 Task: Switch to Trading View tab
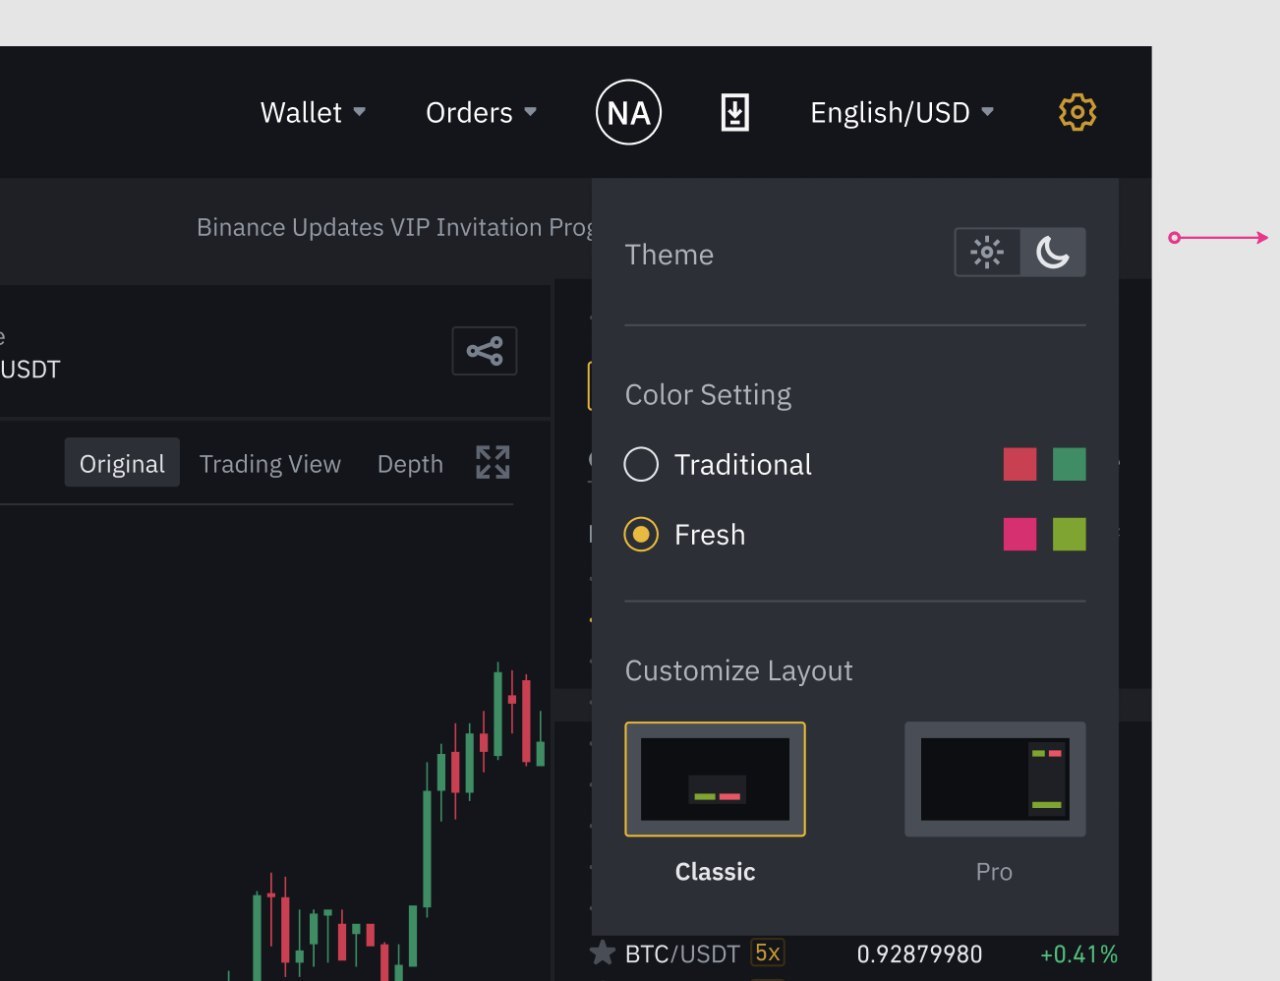270,464
